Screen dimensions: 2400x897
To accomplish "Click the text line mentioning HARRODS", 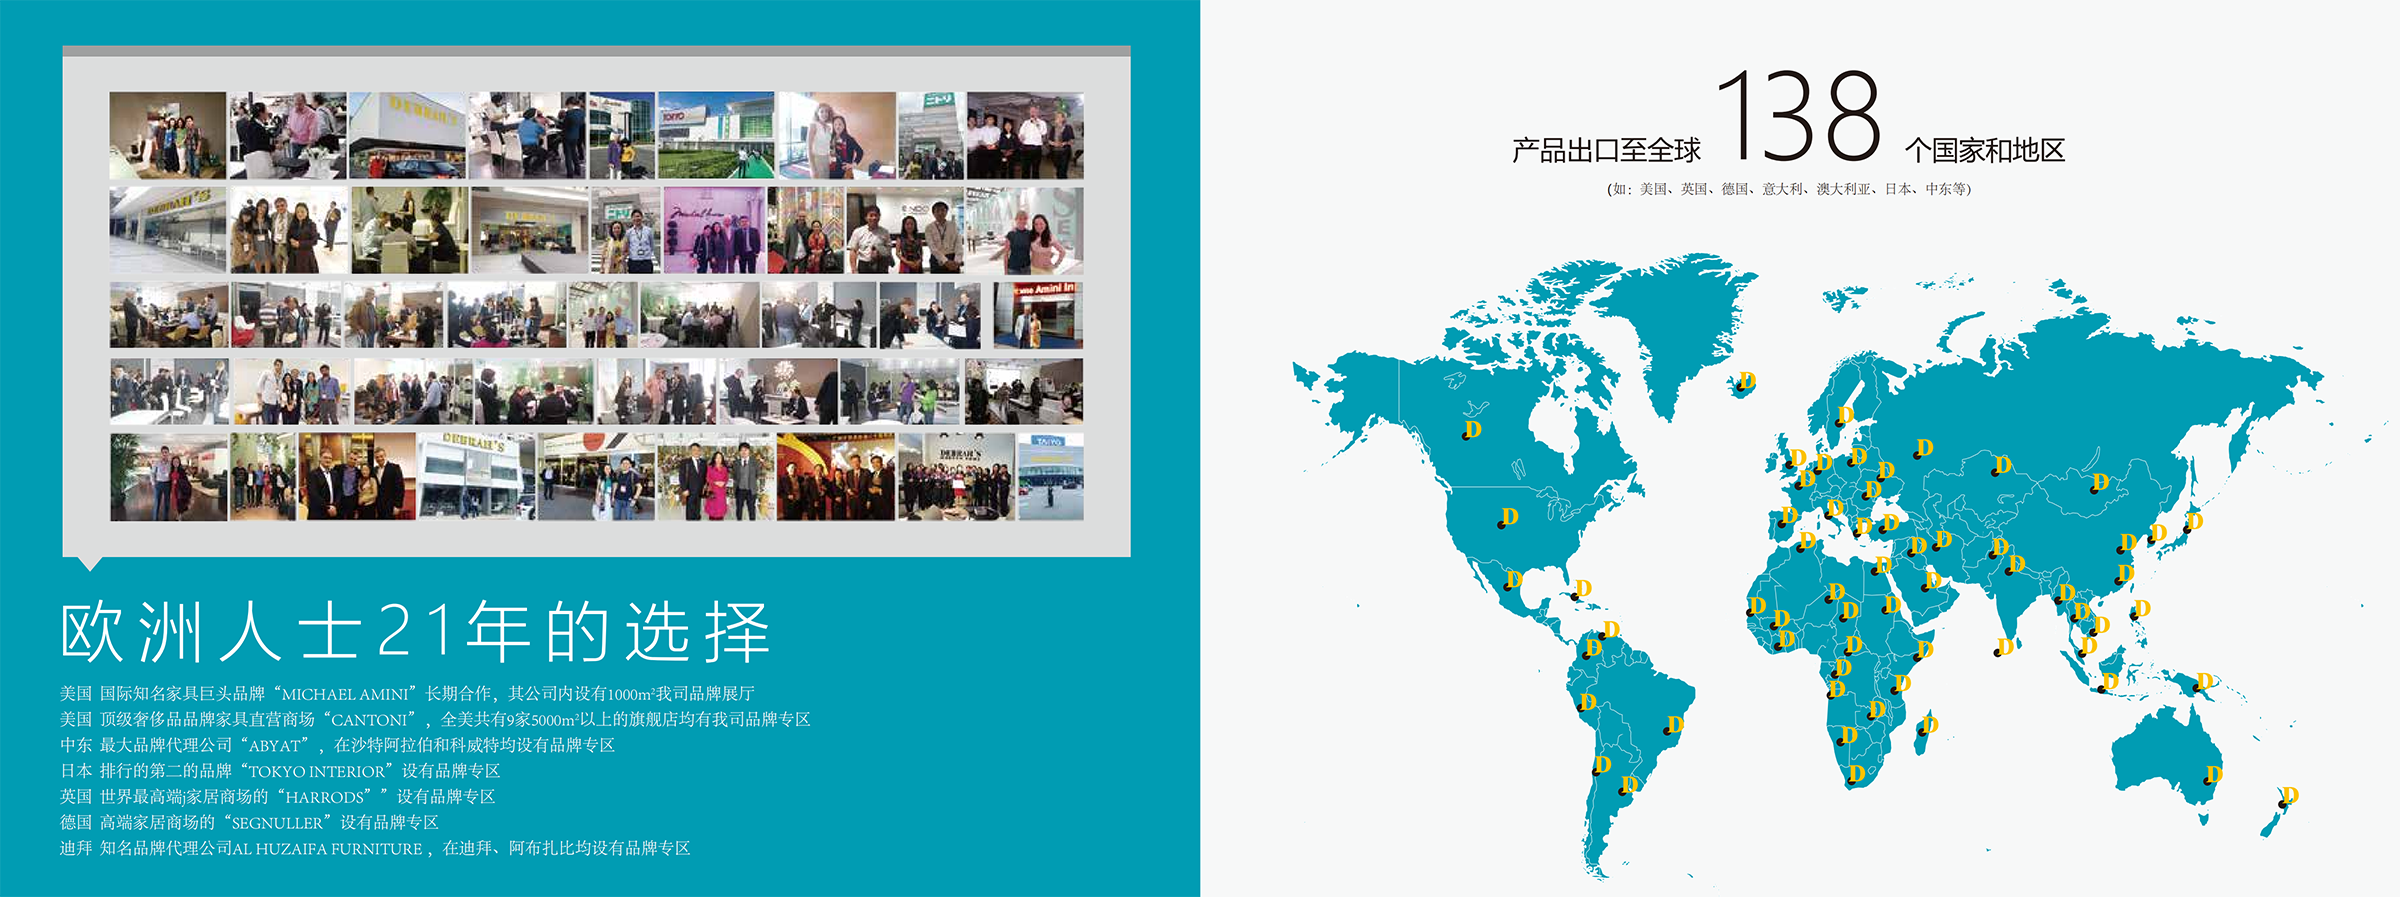I will click(277, 796).
